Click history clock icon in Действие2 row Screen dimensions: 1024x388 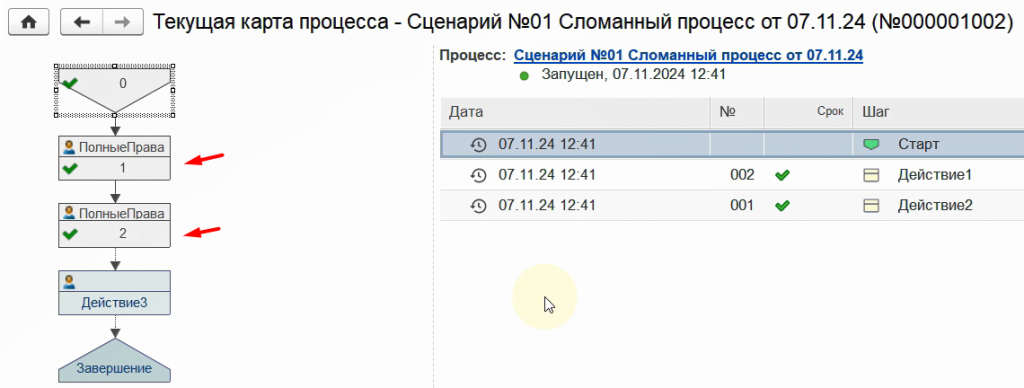coord(478,205)
